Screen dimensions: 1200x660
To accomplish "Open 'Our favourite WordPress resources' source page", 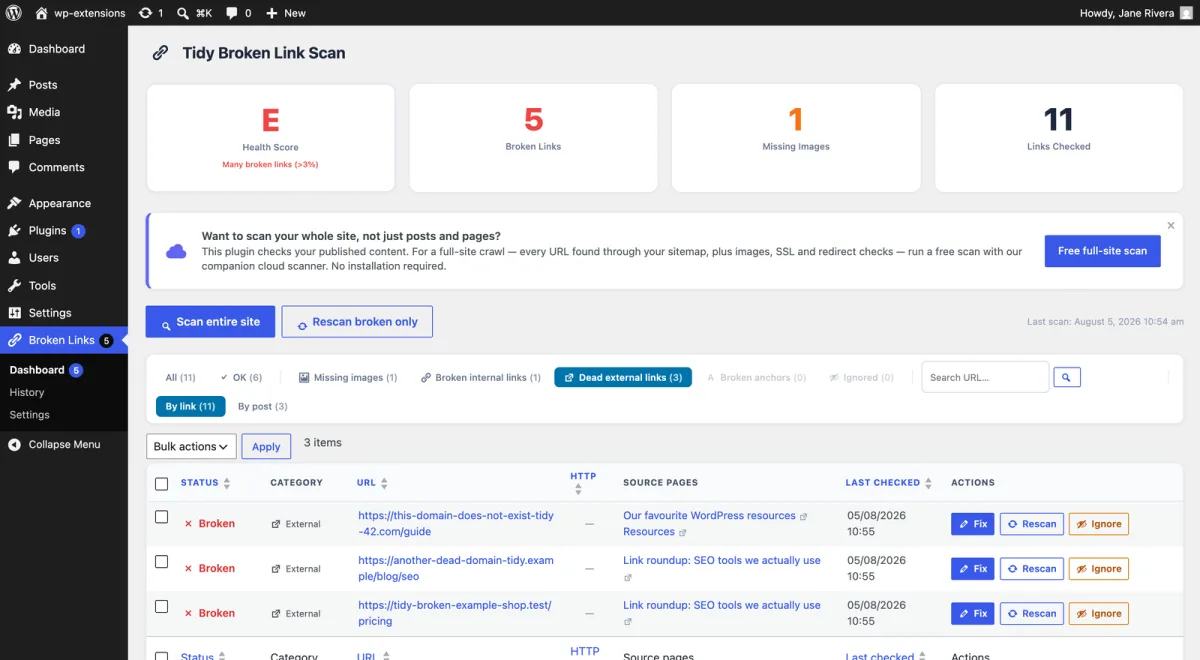I will 709,516.
